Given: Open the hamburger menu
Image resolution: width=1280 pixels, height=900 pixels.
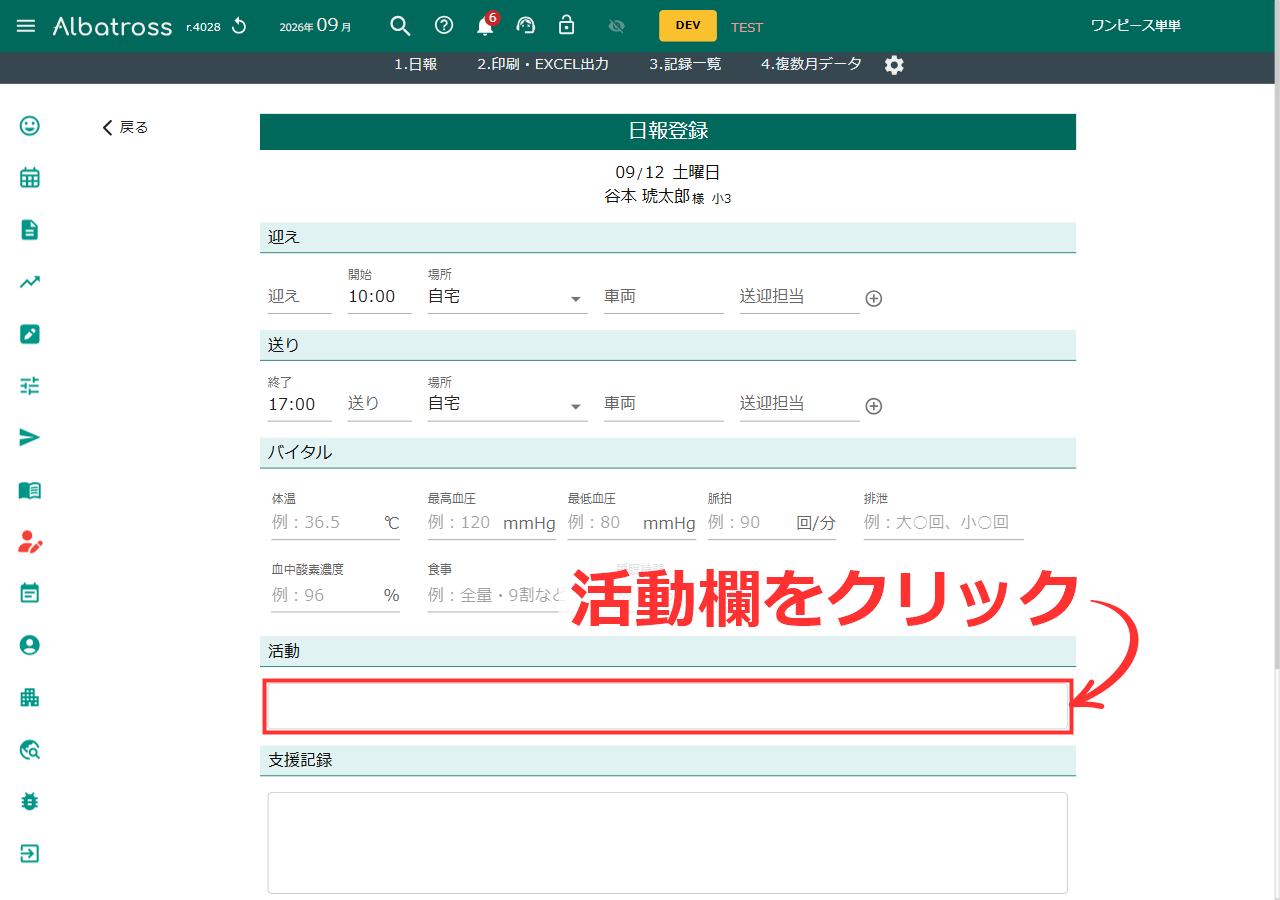Looking at the screenshot, I should (26, 26).
